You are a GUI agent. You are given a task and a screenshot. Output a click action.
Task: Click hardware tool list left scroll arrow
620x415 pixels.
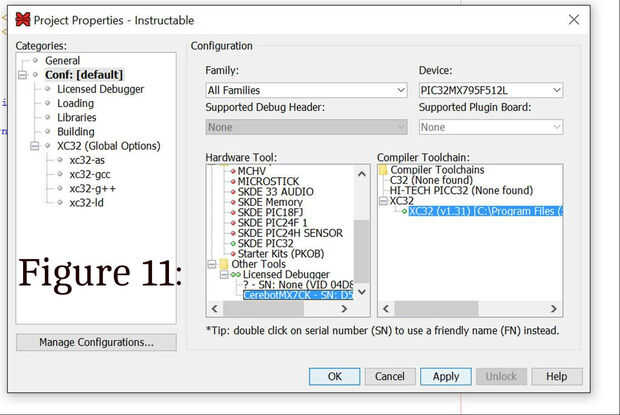(215, 308)
